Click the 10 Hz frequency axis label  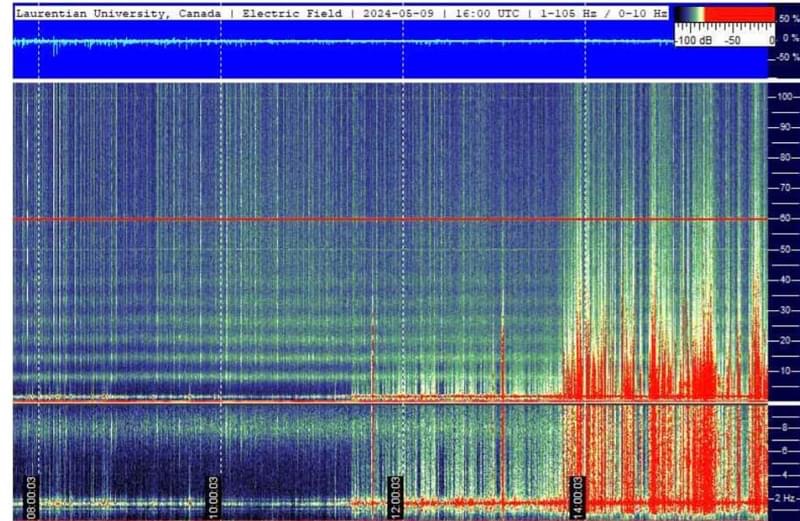785,371
